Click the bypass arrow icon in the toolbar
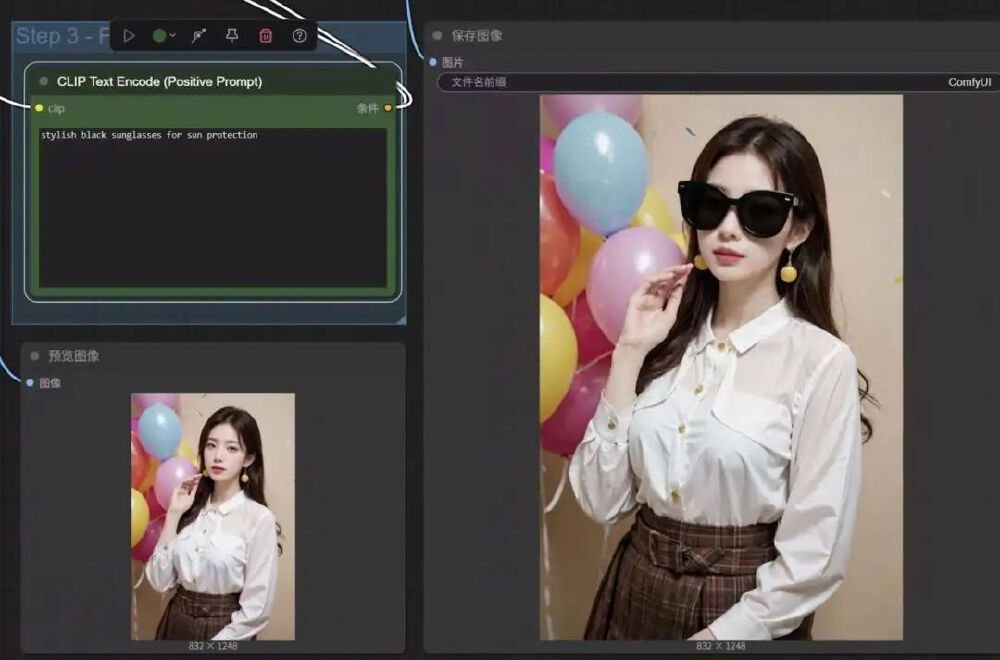 pos(198,36)
